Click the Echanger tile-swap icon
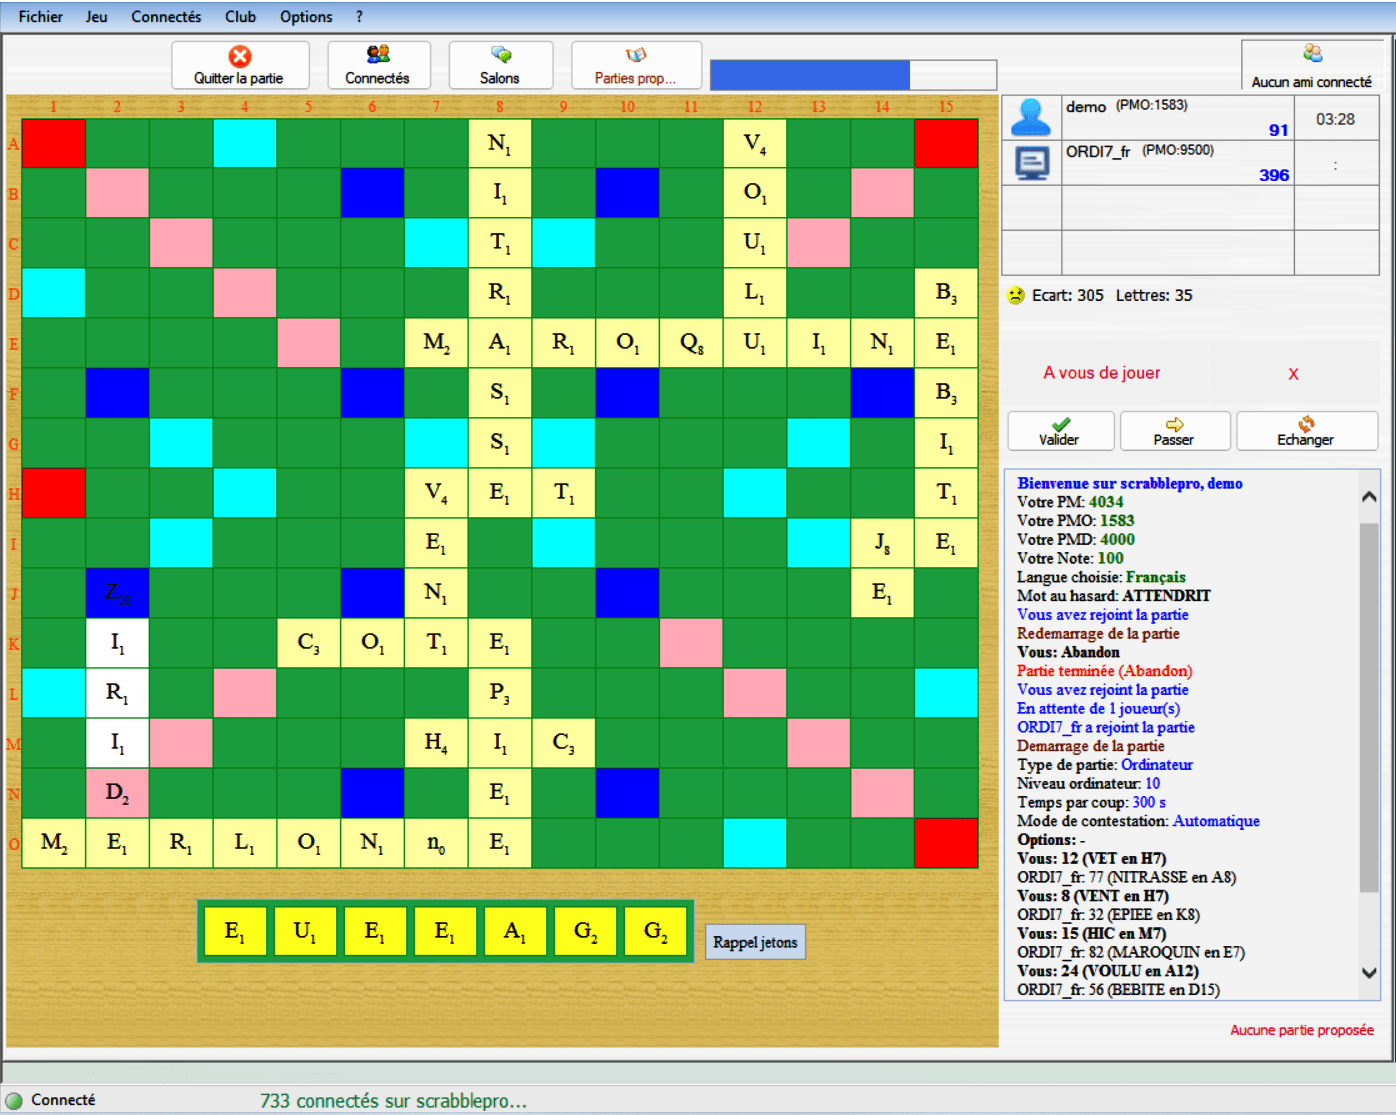 1307,425
